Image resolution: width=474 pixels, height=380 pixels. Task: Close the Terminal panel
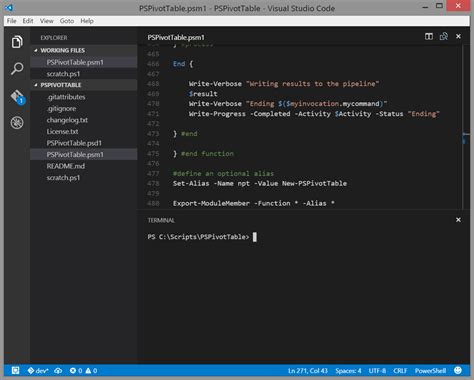click(x=458, y=220)
